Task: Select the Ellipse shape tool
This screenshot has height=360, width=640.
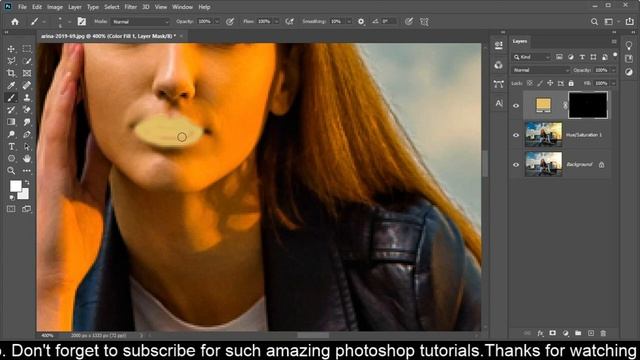Action: click(11, 158)
